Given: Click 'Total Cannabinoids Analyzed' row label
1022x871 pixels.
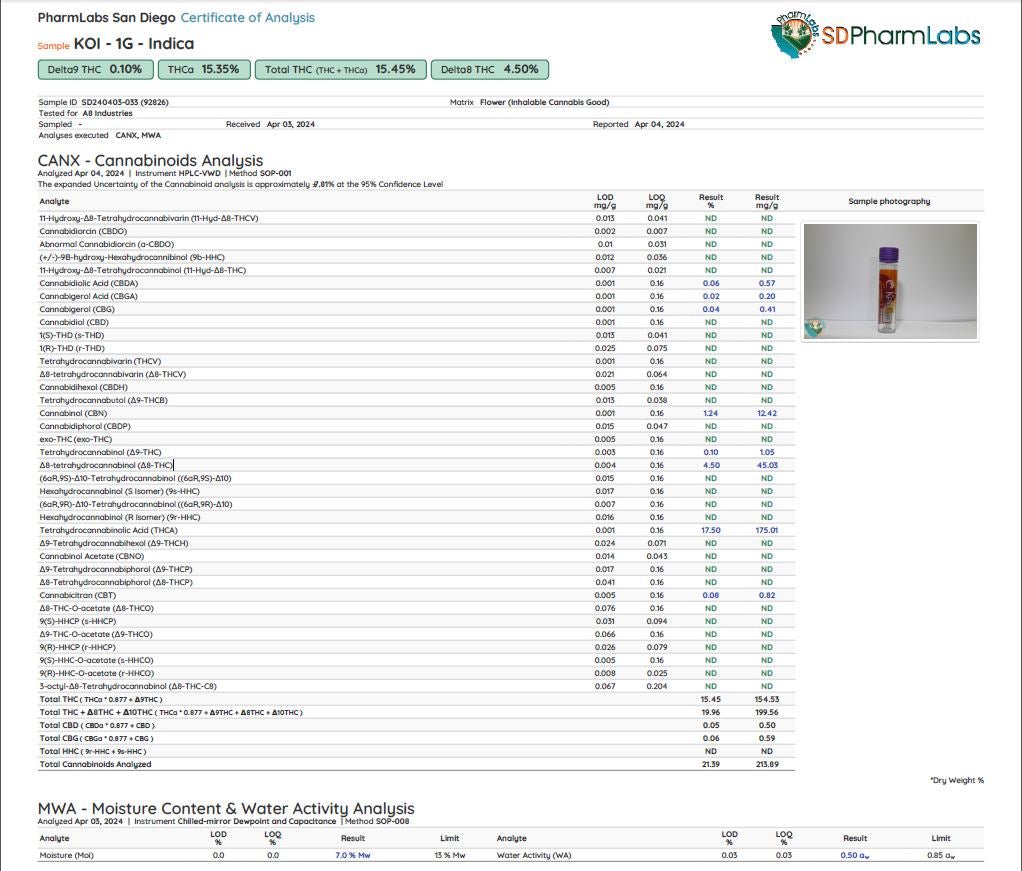Looking at the screenshot, I should (95, 764).
